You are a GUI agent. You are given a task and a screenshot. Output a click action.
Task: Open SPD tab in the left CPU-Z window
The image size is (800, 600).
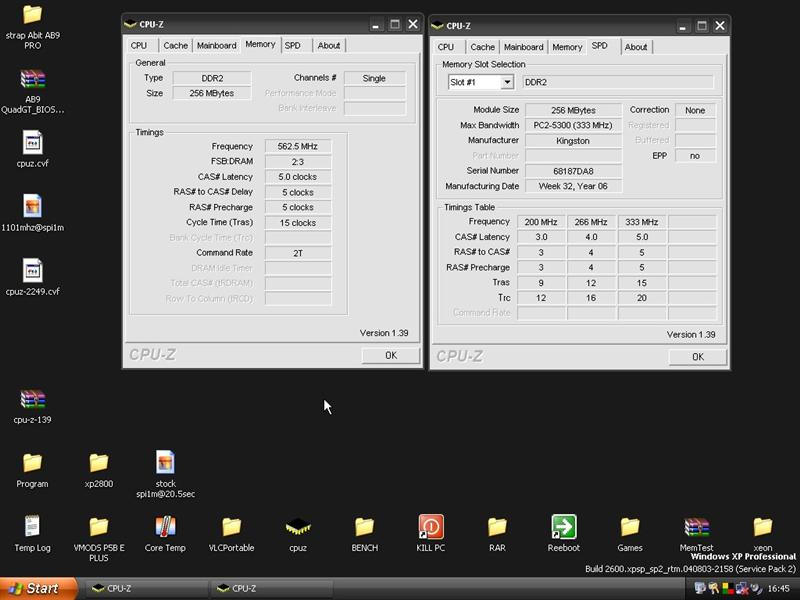[292, 45]
